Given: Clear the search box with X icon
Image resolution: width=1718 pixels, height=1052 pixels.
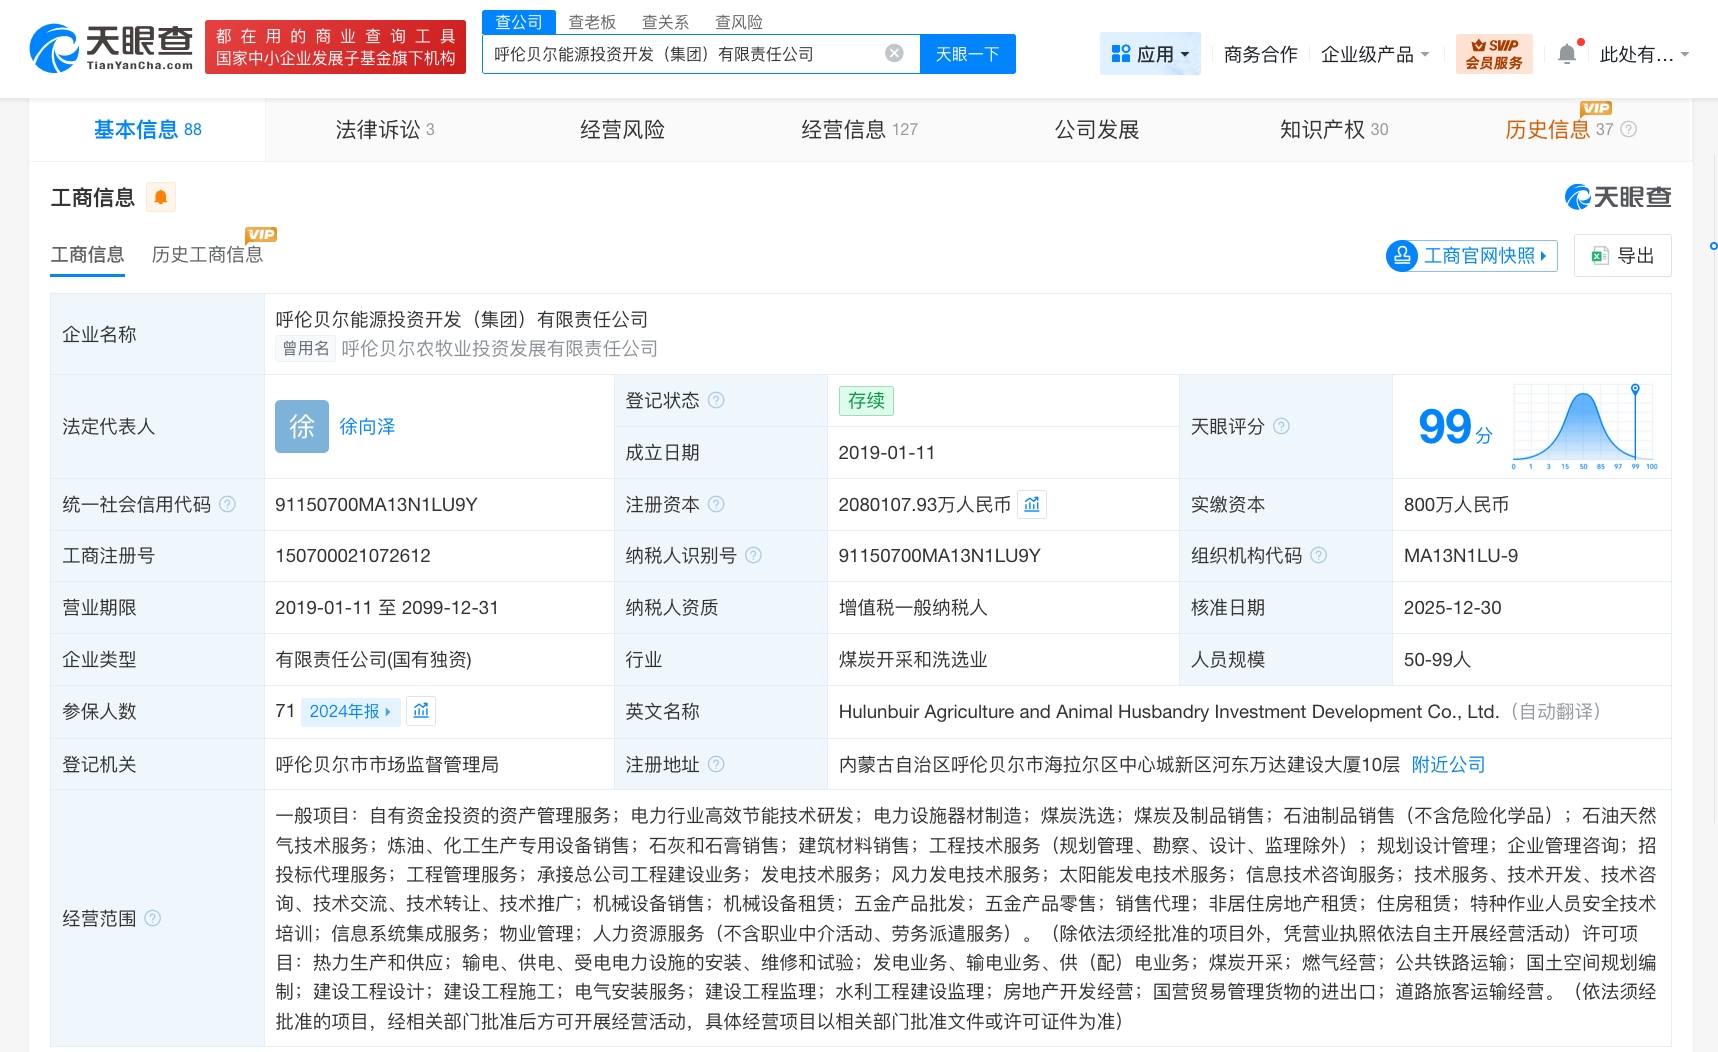Looking at the screenshot, I should point(895,54).
